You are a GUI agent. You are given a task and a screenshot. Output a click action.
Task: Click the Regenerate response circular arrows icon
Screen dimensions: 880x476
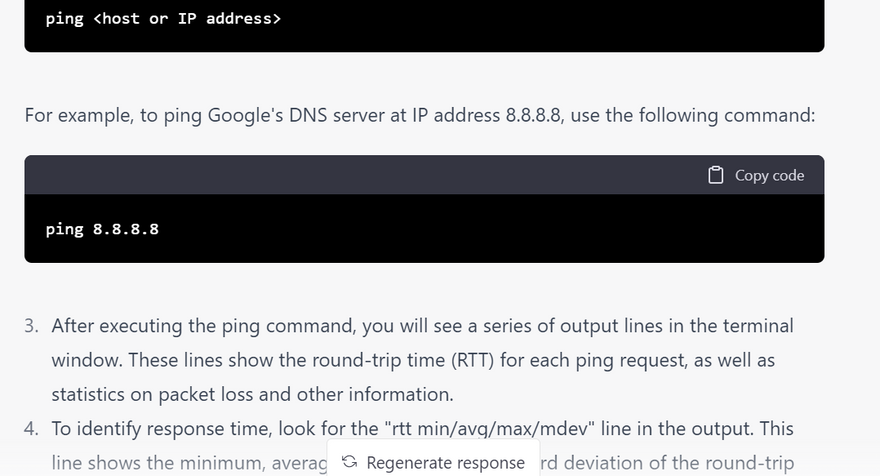point(349,462)
